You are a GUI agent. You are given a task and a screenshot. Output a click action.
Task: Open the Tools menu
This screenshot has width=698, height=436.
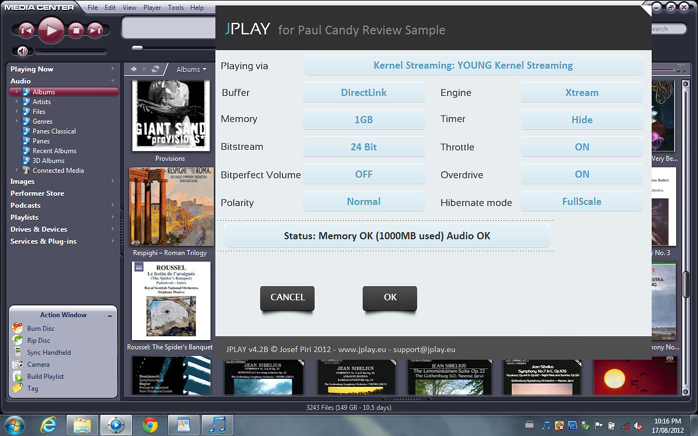[x=175, y=8]
